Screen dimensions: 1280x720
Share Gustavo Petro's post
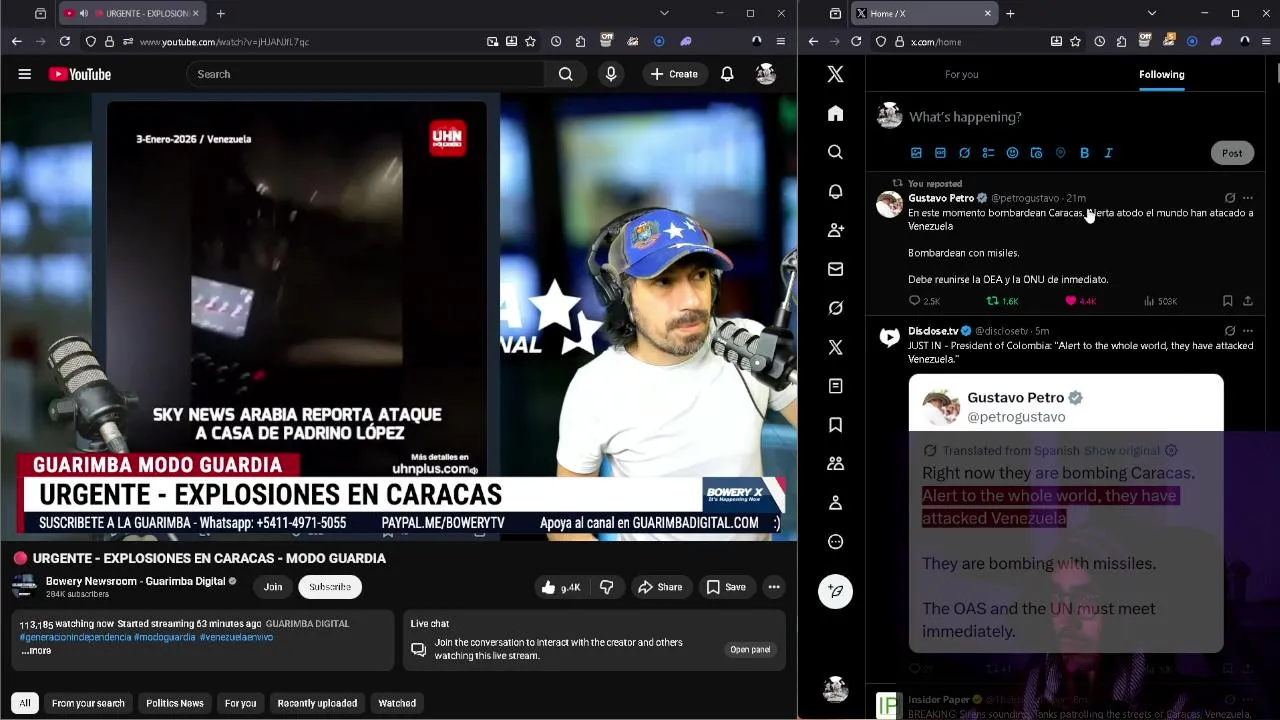click(1248, 301)
